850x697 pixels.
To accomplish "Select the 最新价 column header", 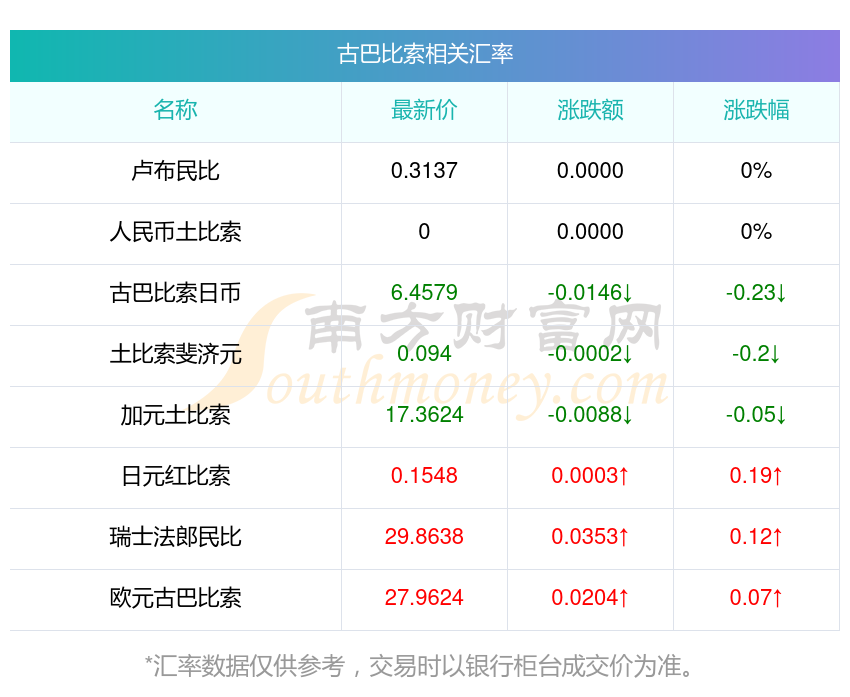I will click(x=424, y=110).
